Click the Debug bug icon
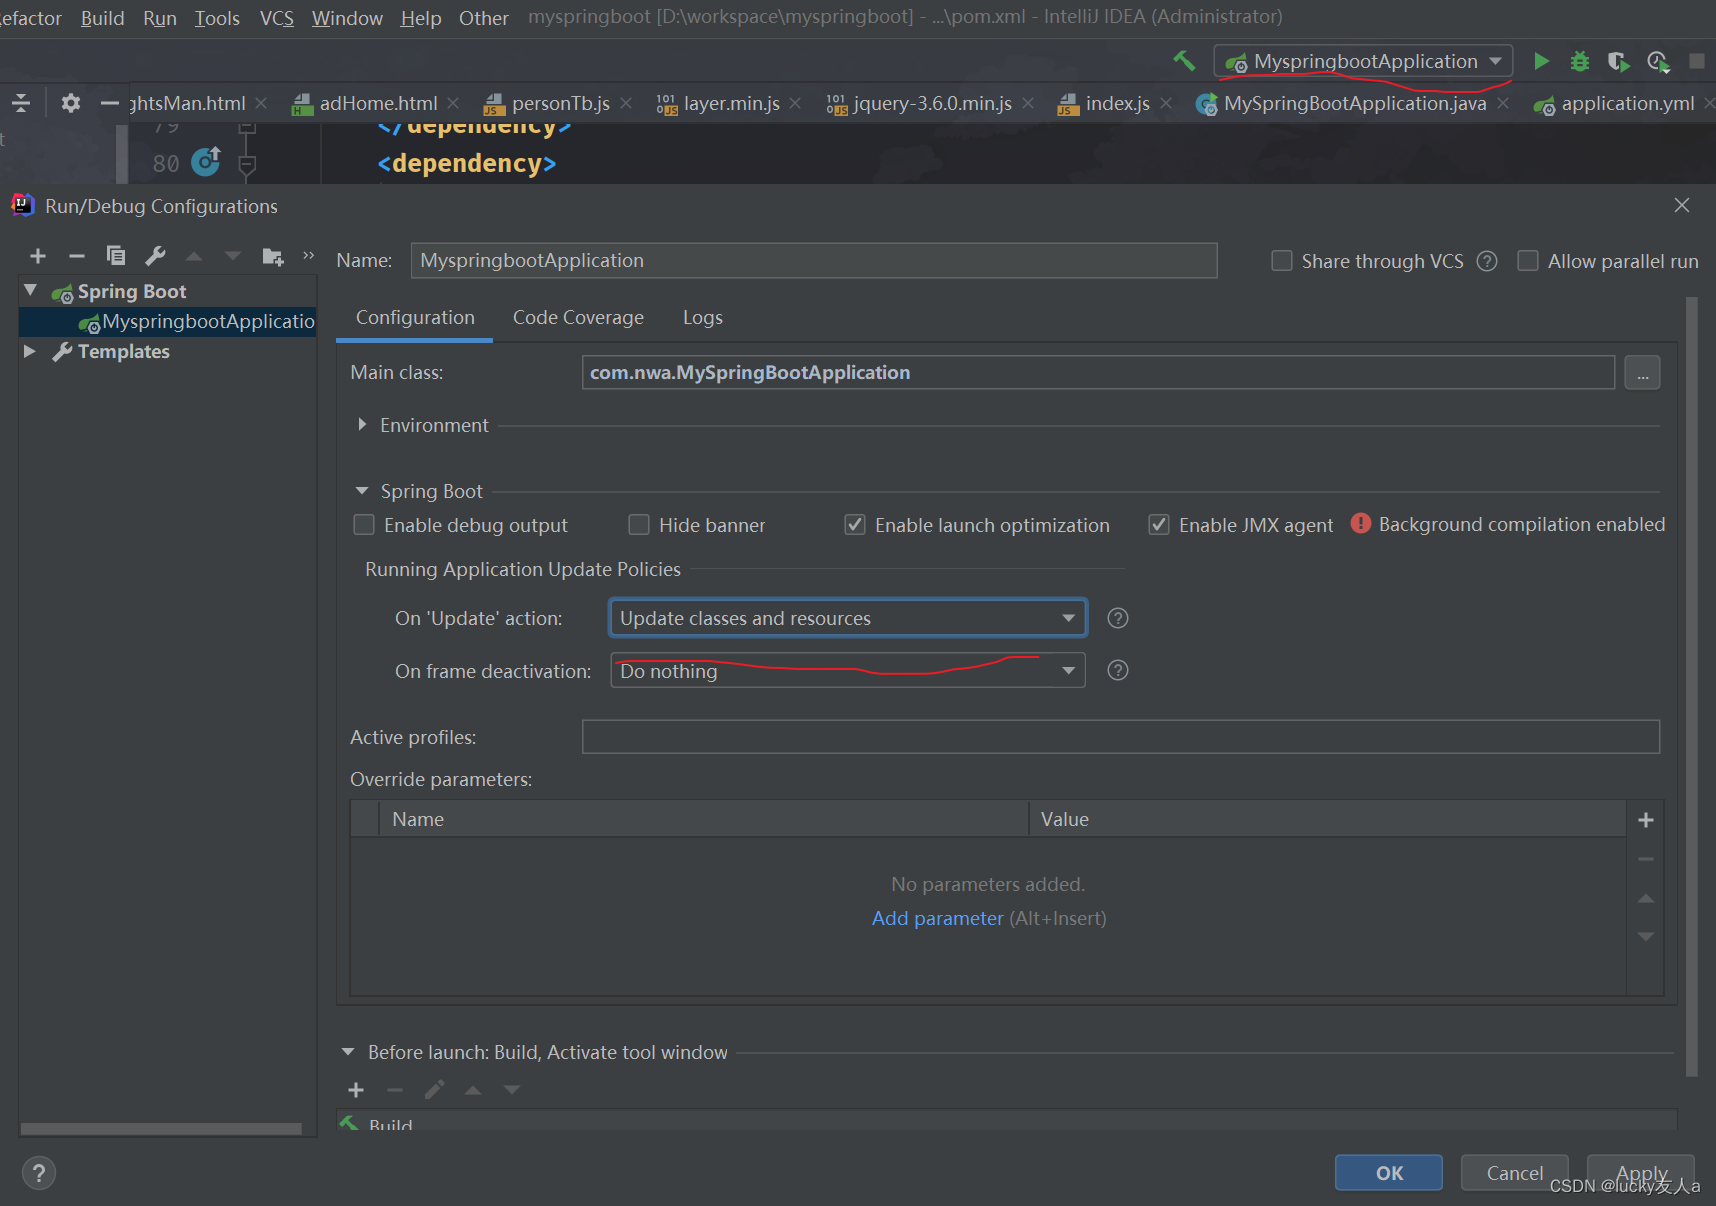This screenshot has width=1716, height=1206. pos(1580,62)
